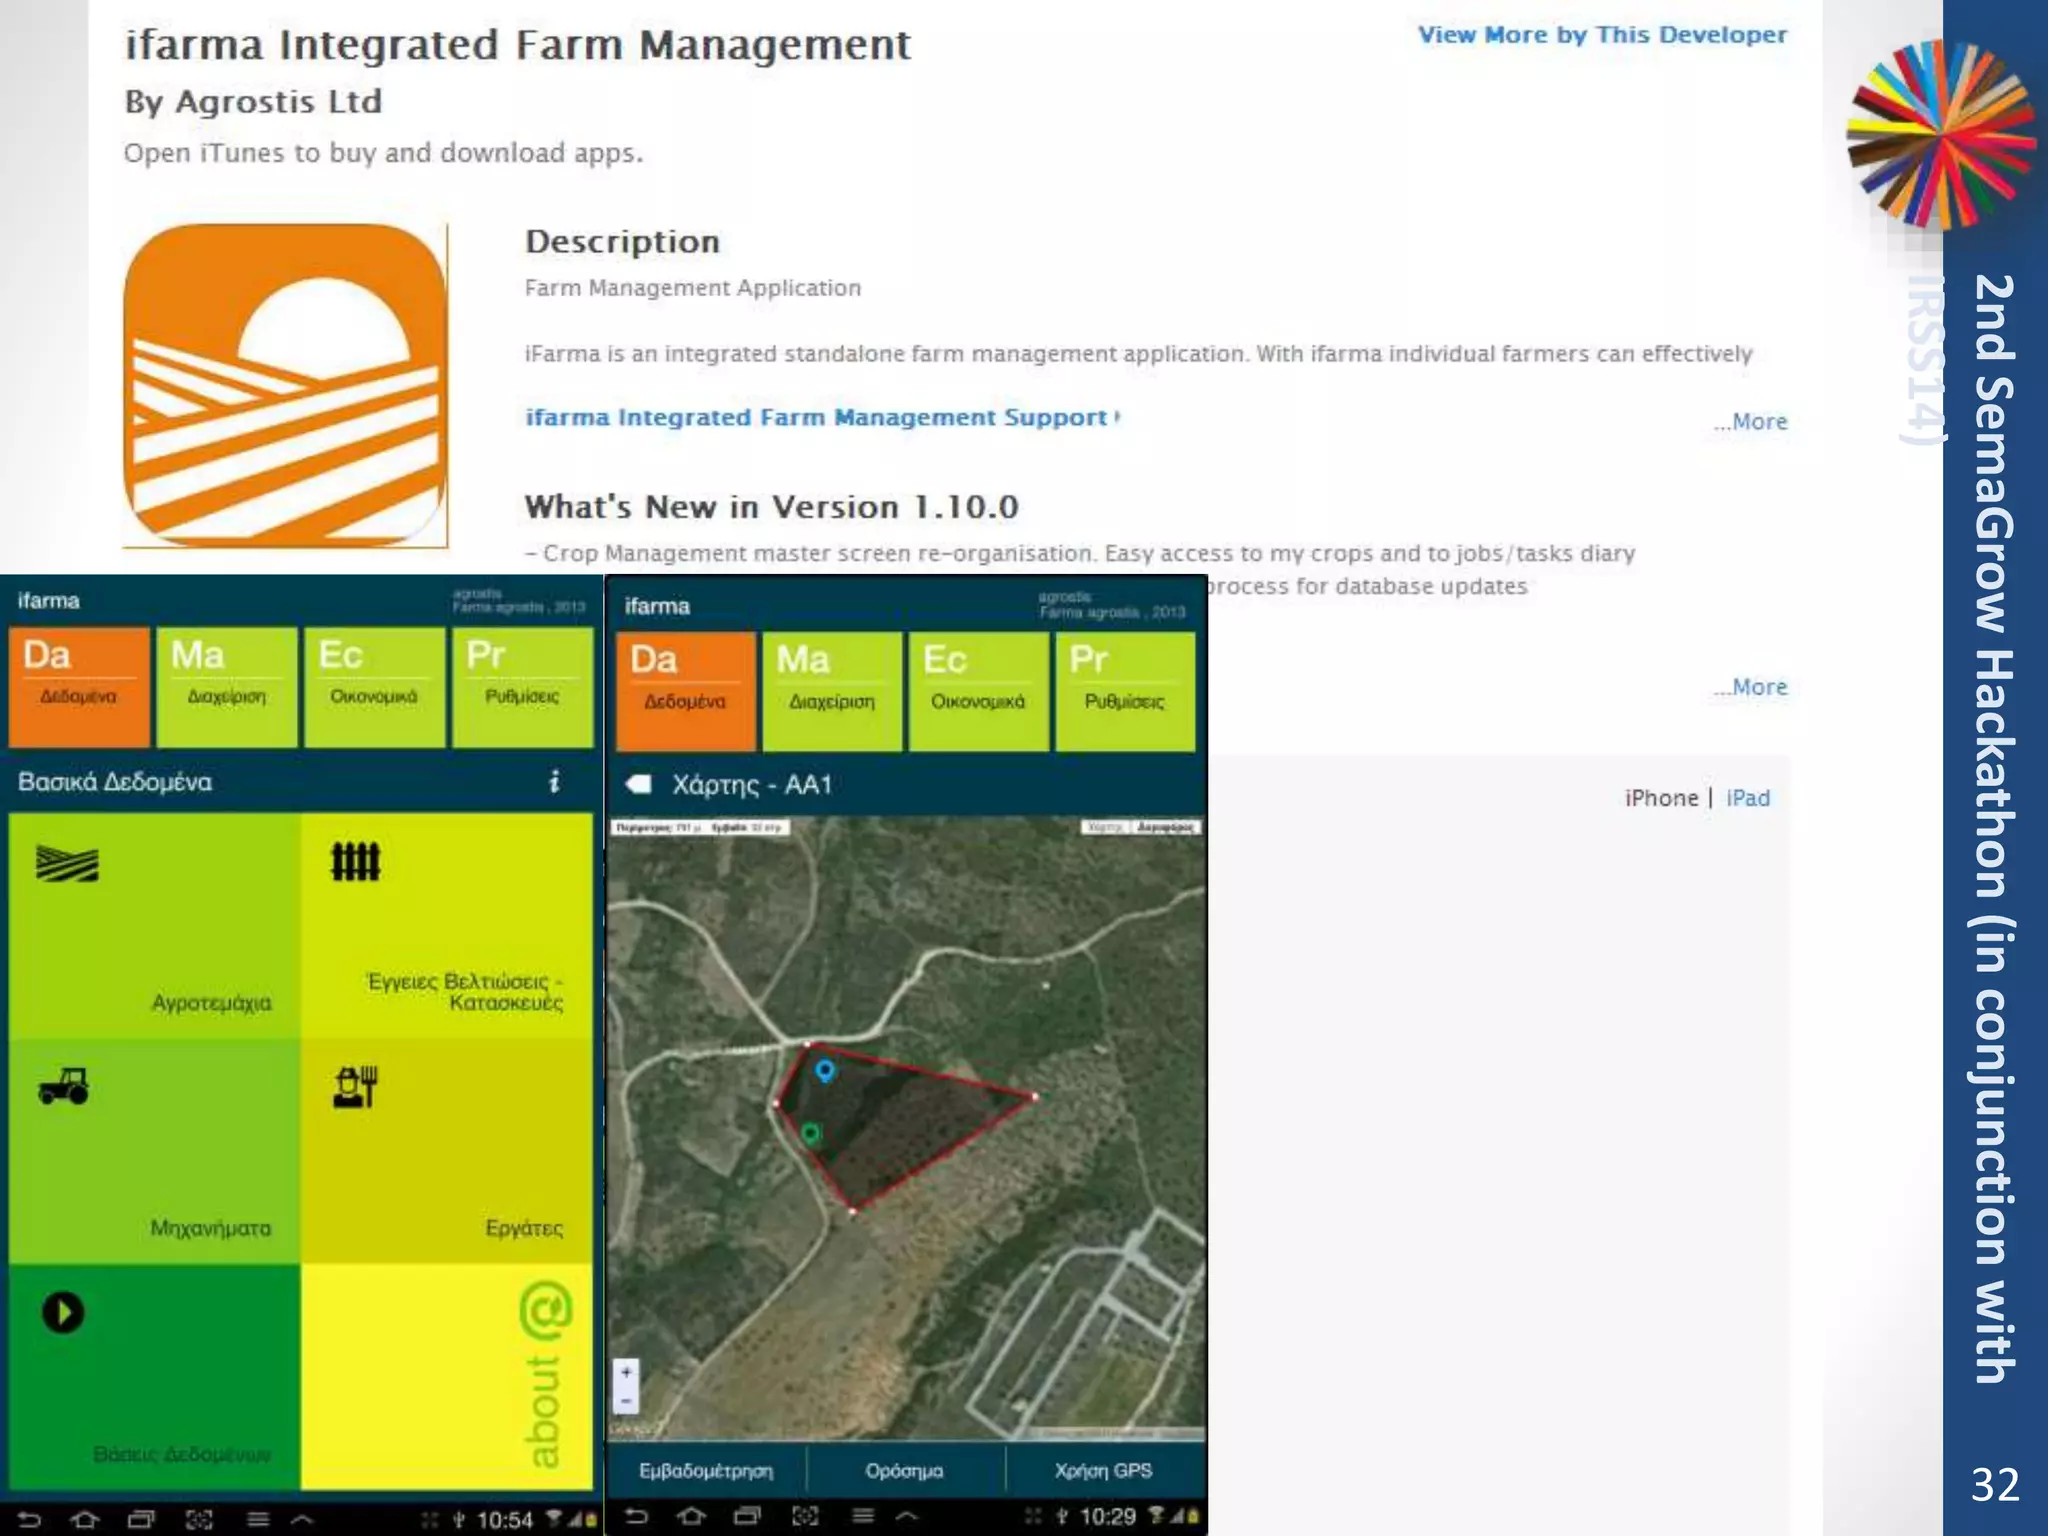Open the Pr Ρυθμίσεις tab in left screenshot
Viewport: 2048px width, 1536px height.
click(x=522, y=686)
